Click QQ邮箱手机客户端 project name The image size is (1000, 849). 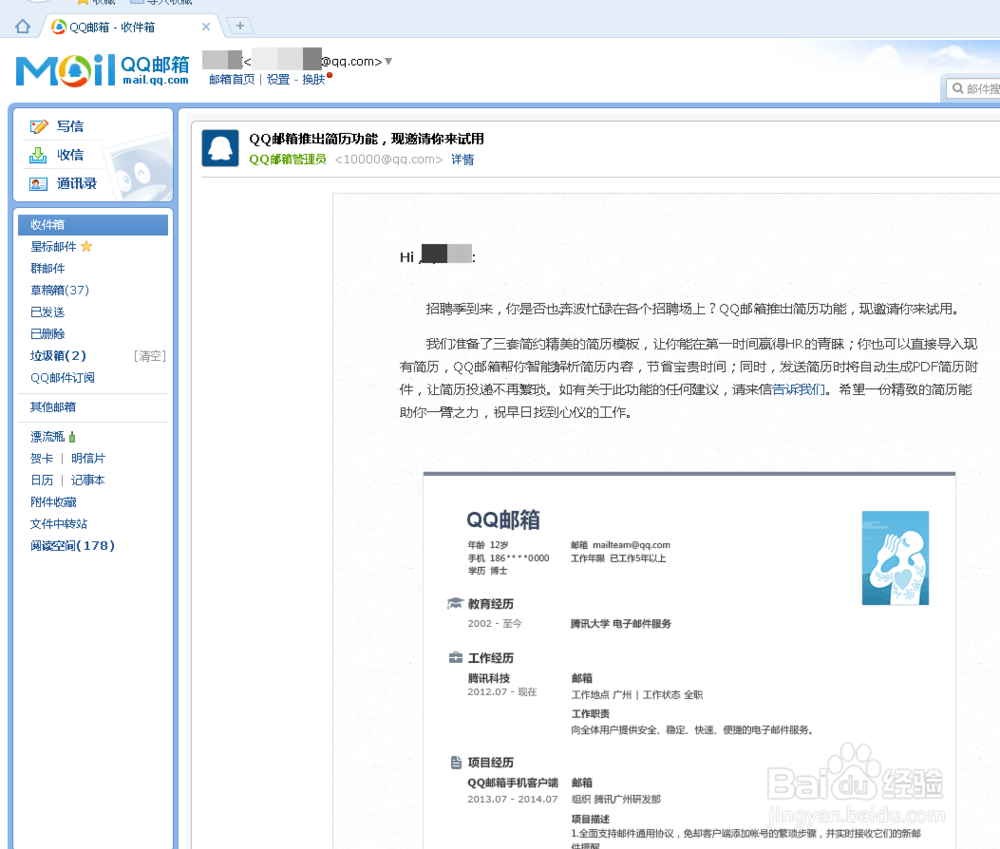513,783
